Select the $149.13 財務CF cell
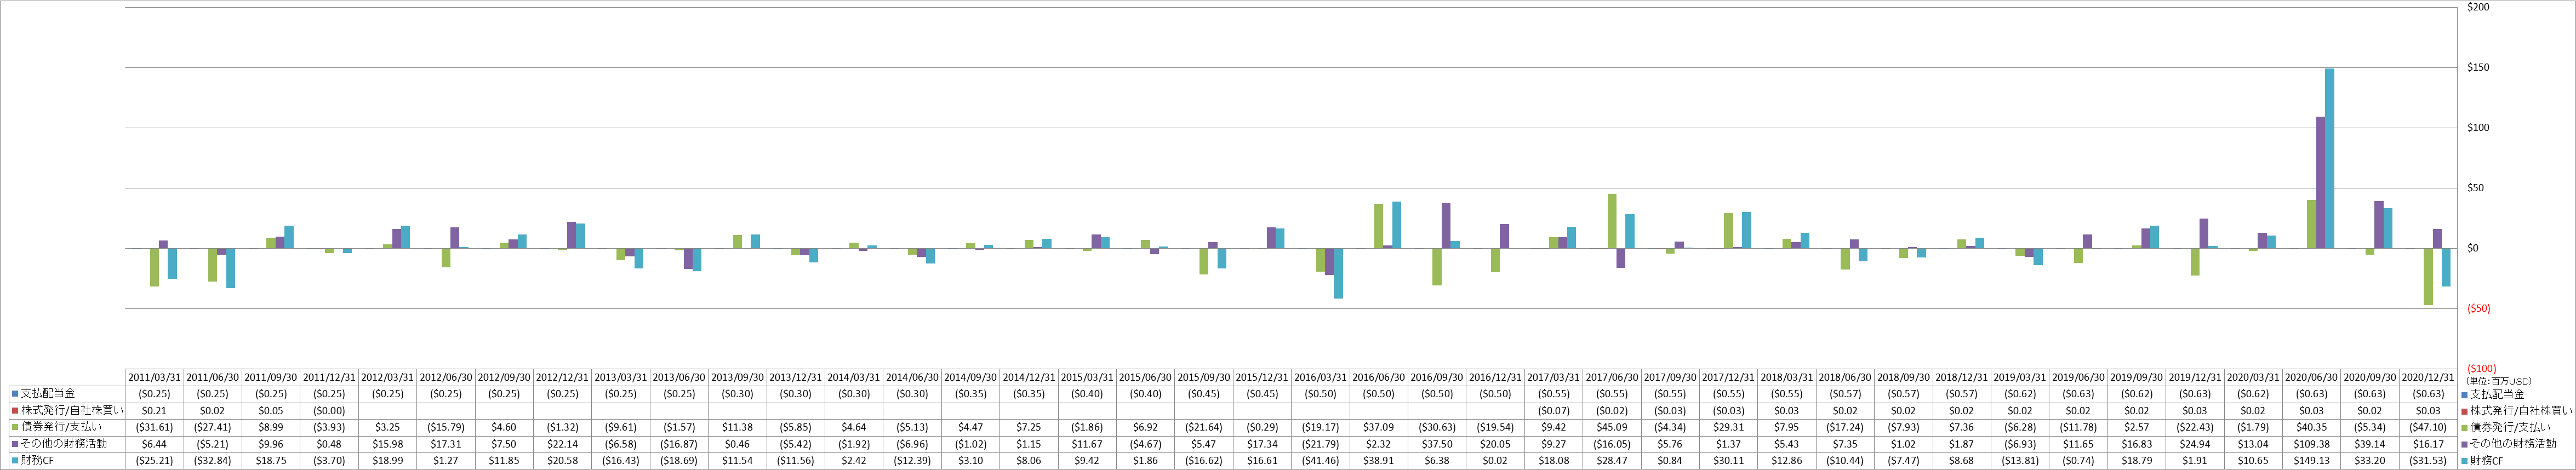 pos(2311,461)
